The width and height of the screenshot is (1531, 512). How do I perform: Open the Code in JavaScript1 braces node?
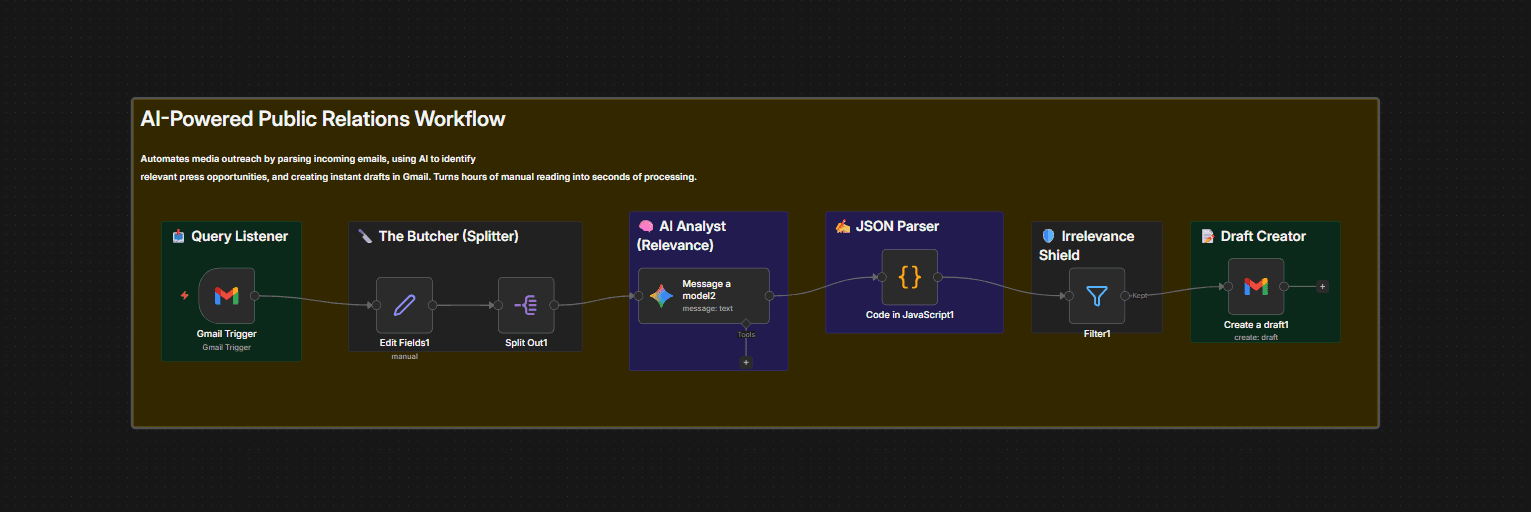click(910, 277)
